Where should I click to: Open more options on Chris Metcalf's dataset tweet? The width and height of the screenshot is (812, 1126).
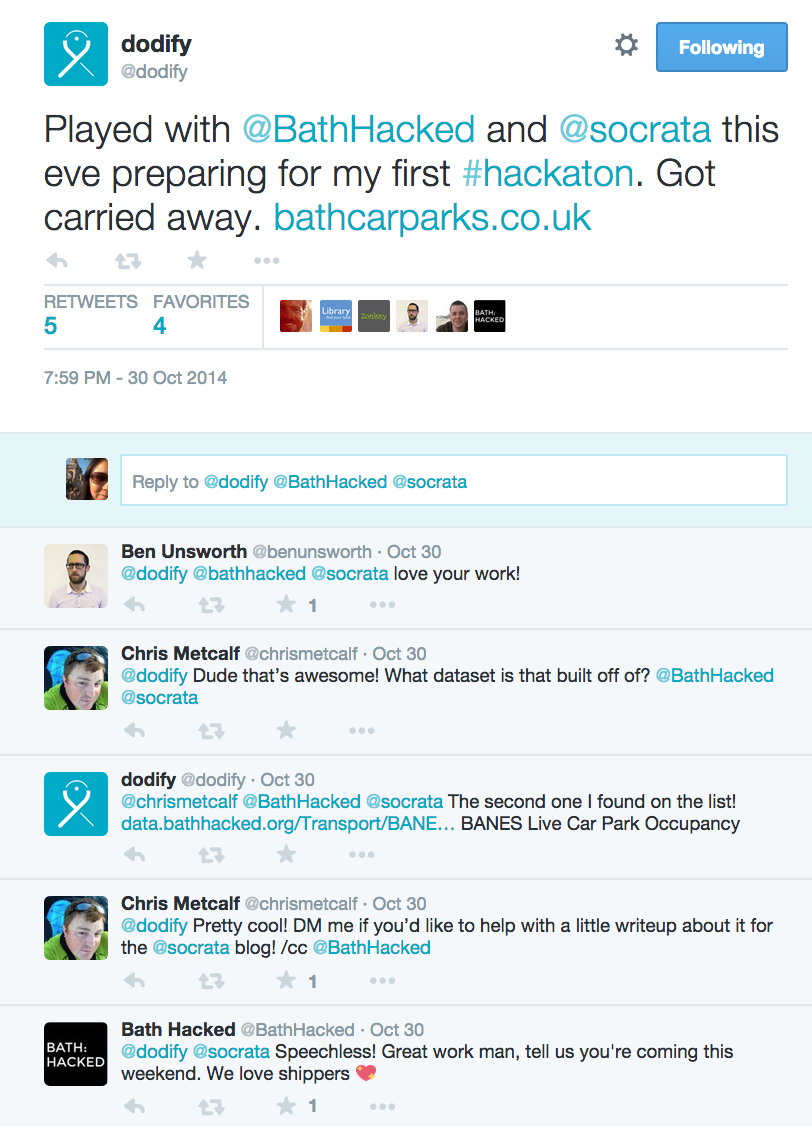(362, 731)
